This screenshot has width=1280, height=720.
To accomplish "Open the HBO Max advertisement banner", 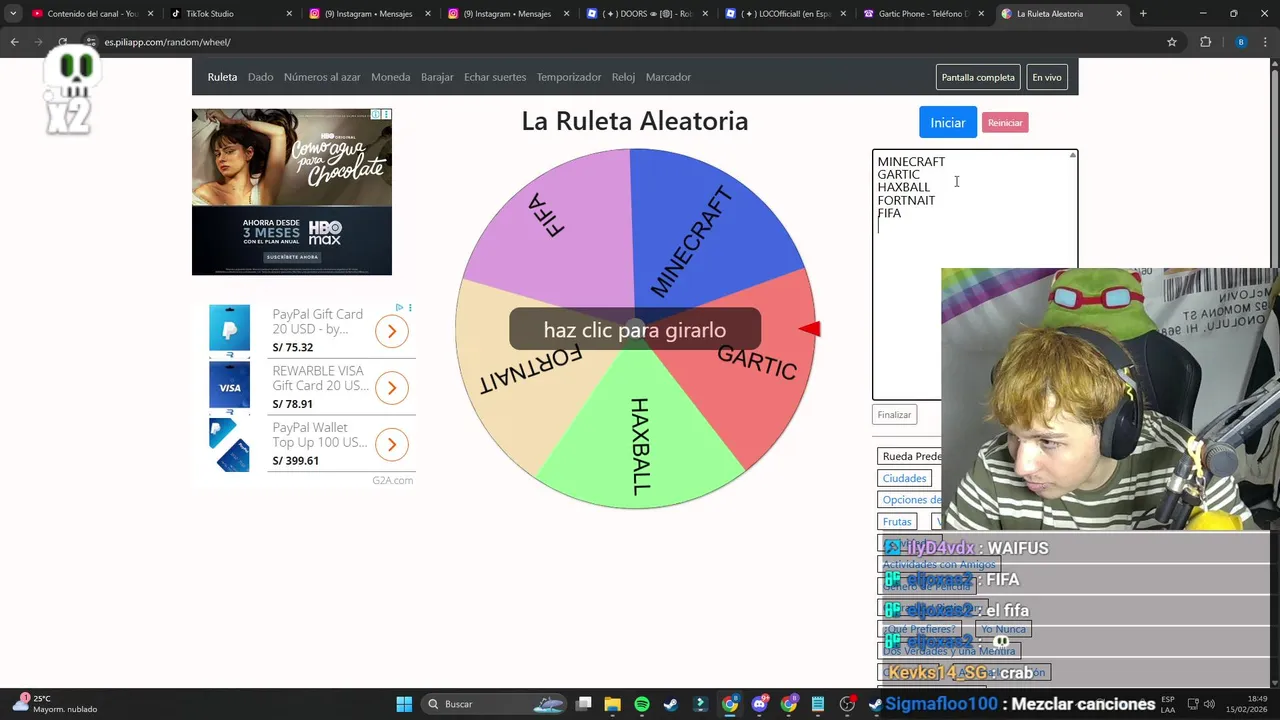I will click(292, 192).
